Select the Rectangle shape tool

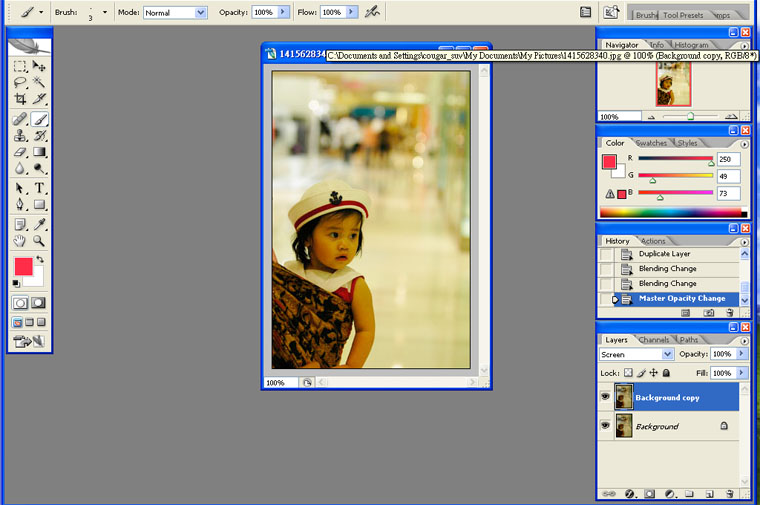tap(39, 205)
